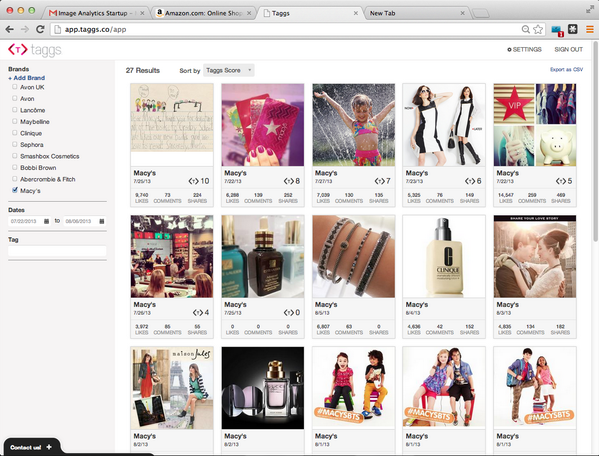Open the Clinique bottle post thumbnail

pos(444,256)
